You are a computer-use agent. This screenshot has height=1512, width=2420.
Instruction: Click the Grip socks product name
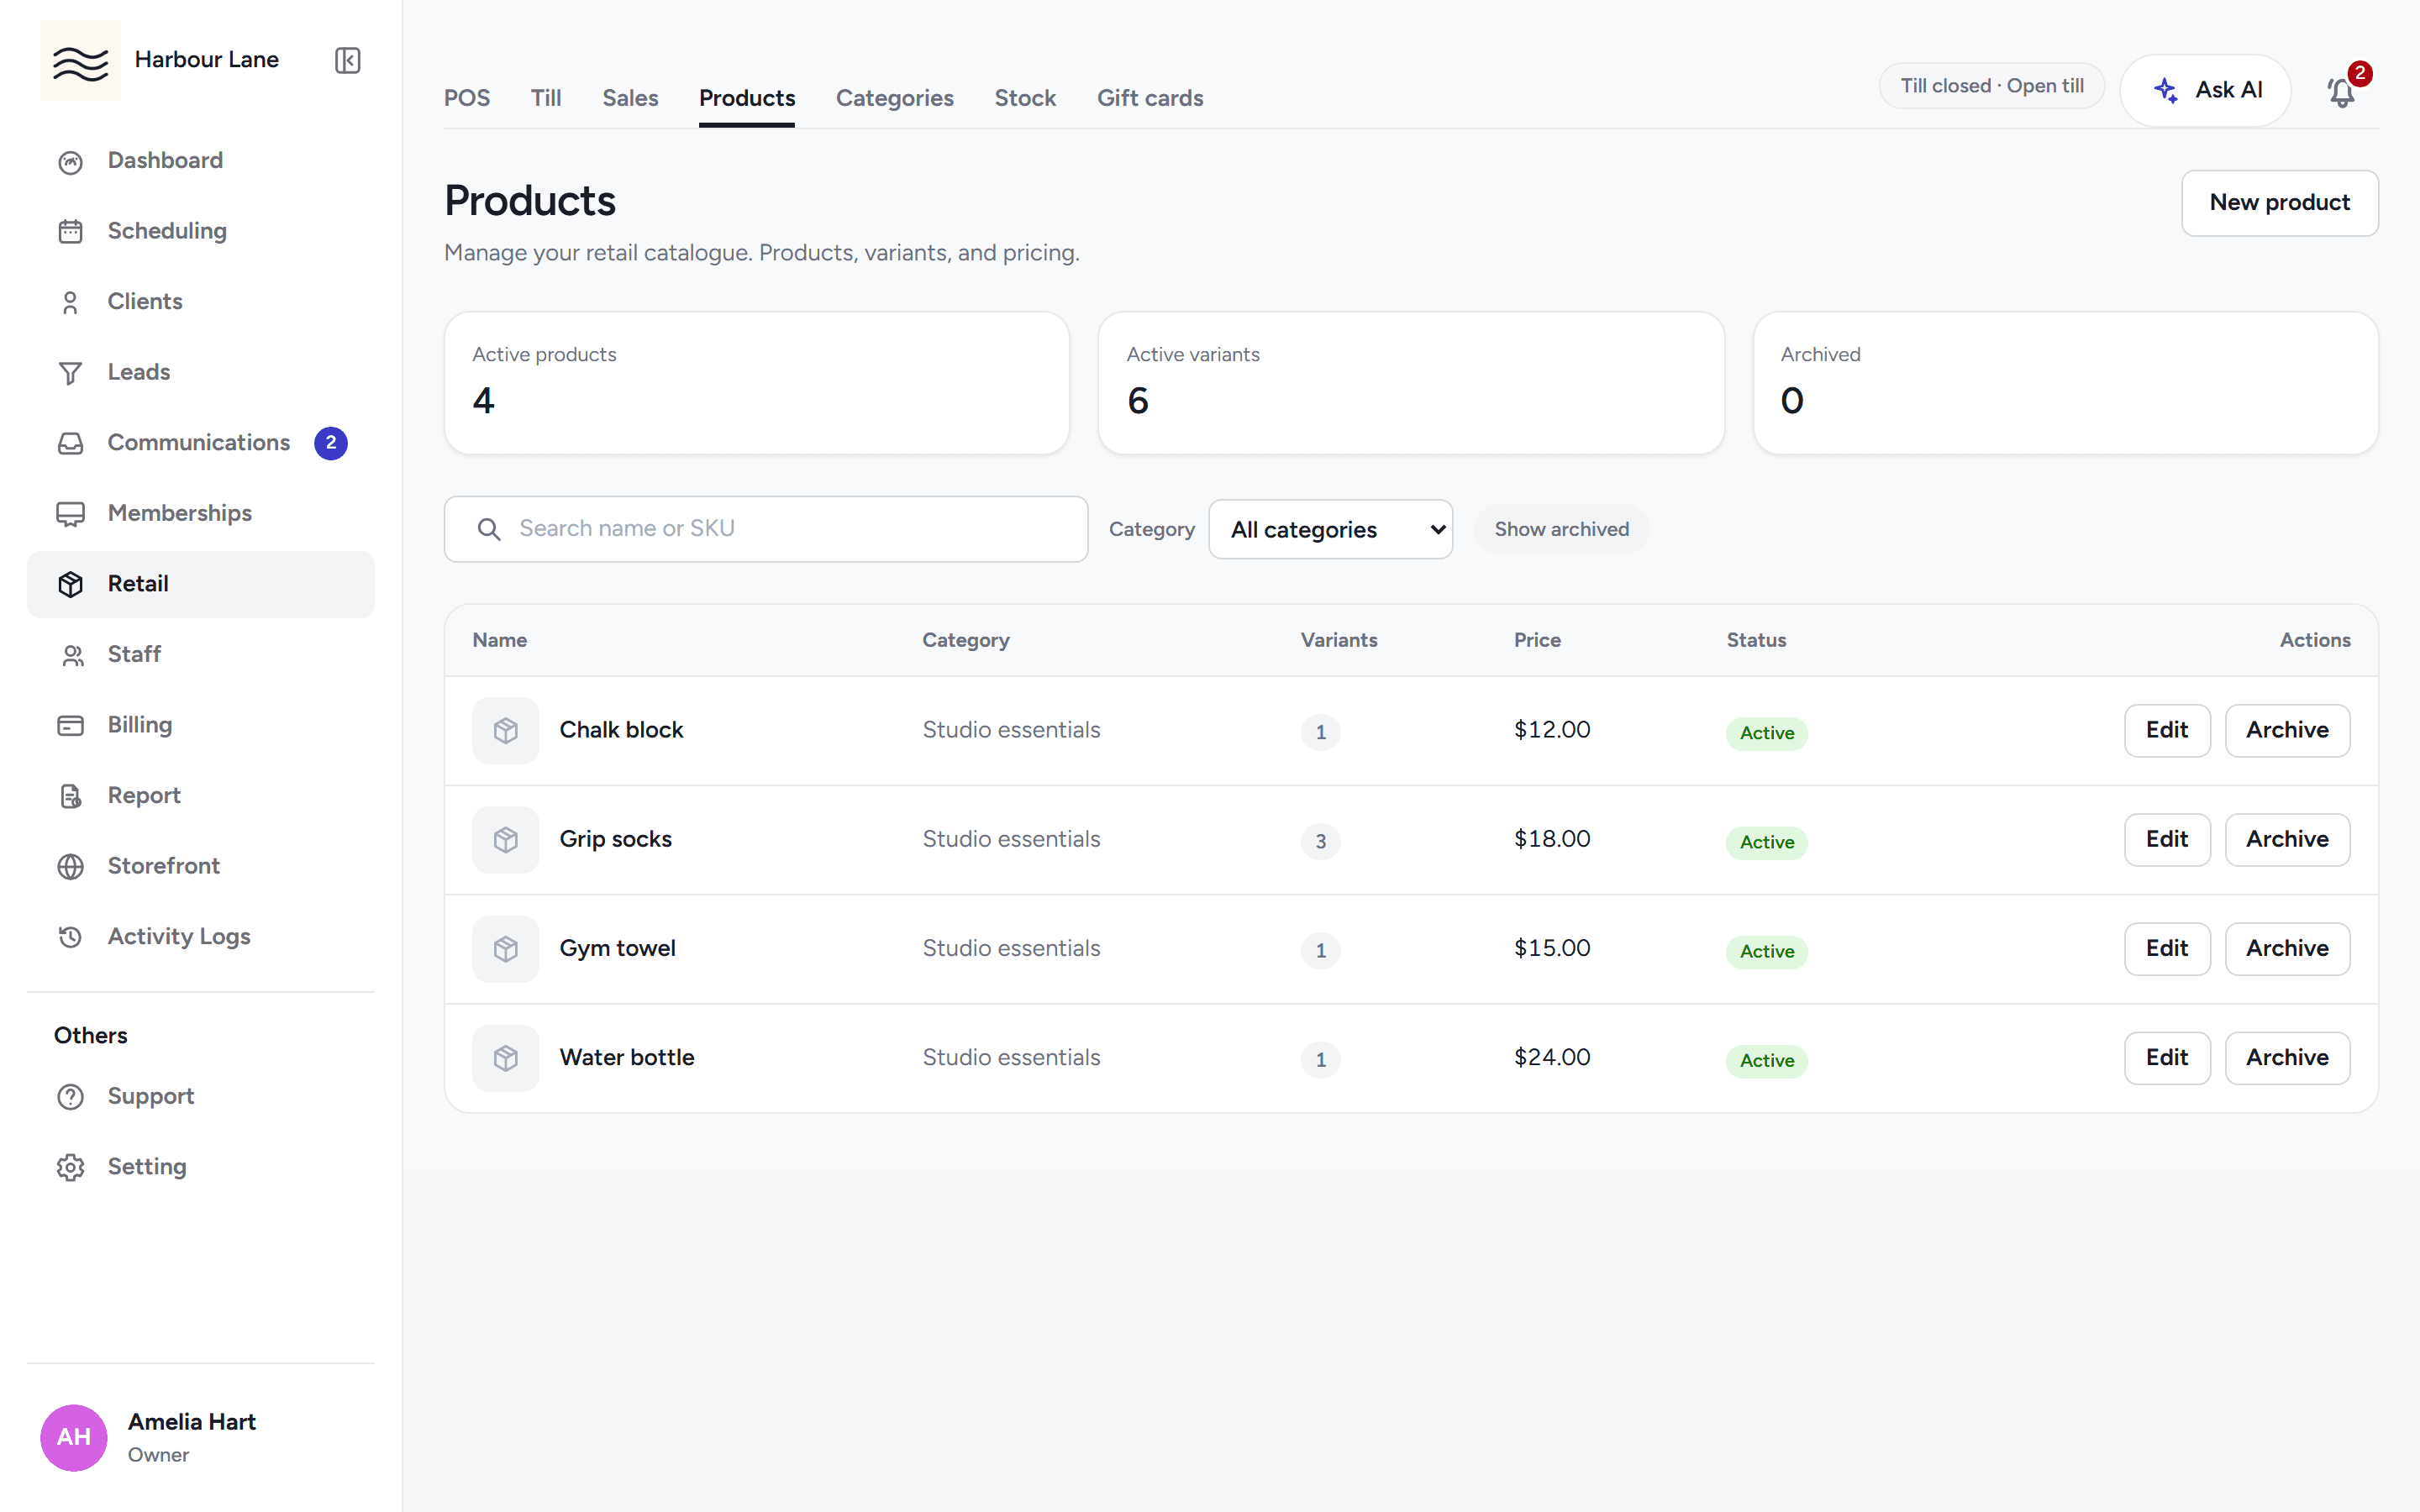coord(615,839)
